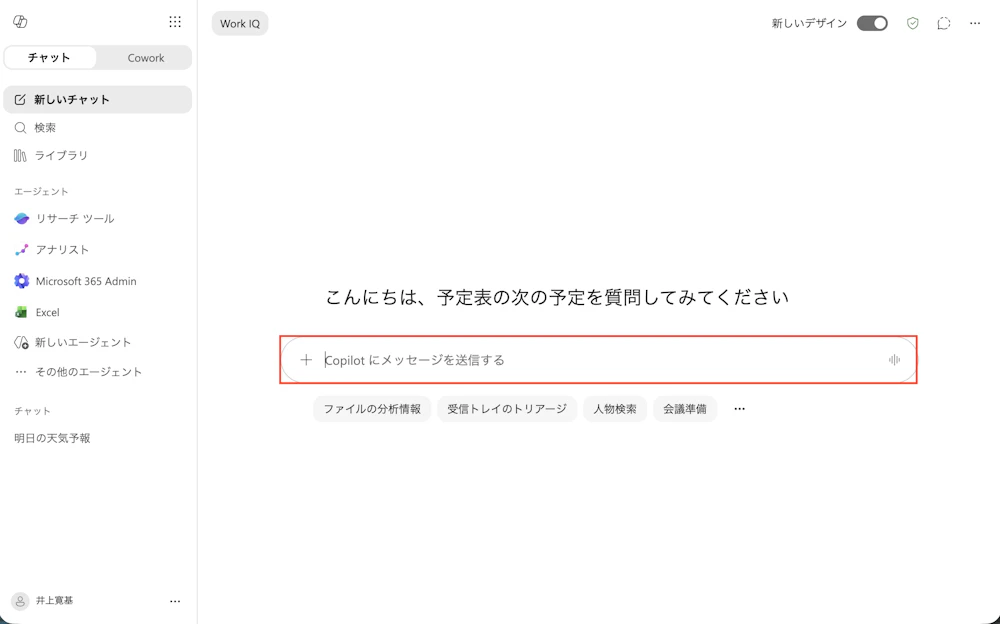Select the 会議準備 suggestion
Screen dimensions: 1000x624
685,409
